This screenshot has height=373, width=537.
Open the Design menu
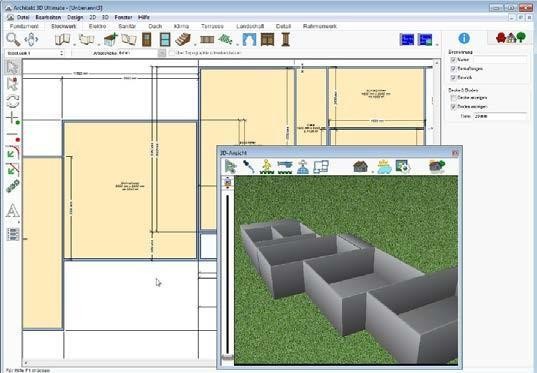(x=75, y=17)
